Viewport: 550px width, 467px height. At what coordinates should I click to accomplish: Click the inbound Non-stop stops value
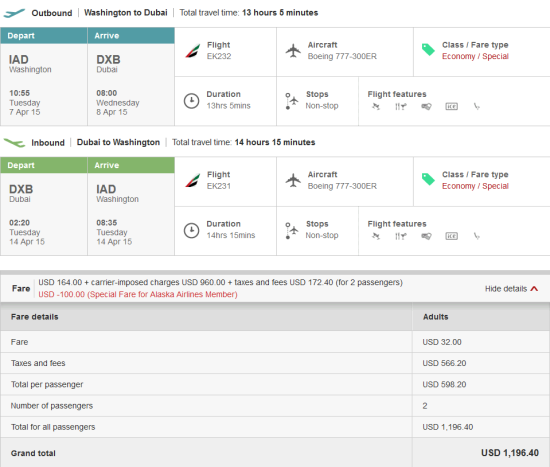point(322,235)
